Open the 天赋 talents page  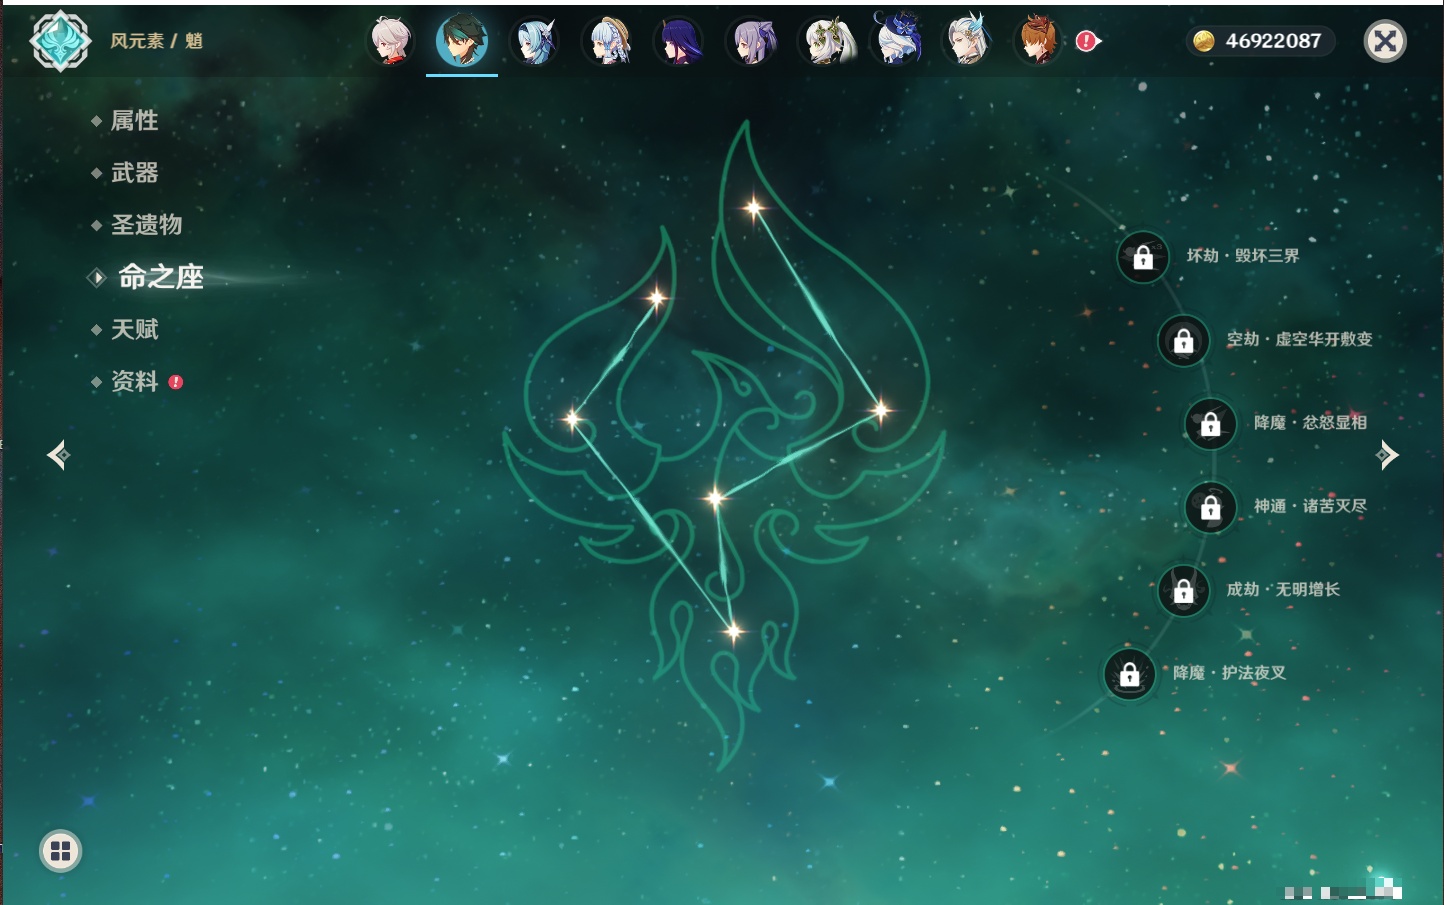(134, 329)
